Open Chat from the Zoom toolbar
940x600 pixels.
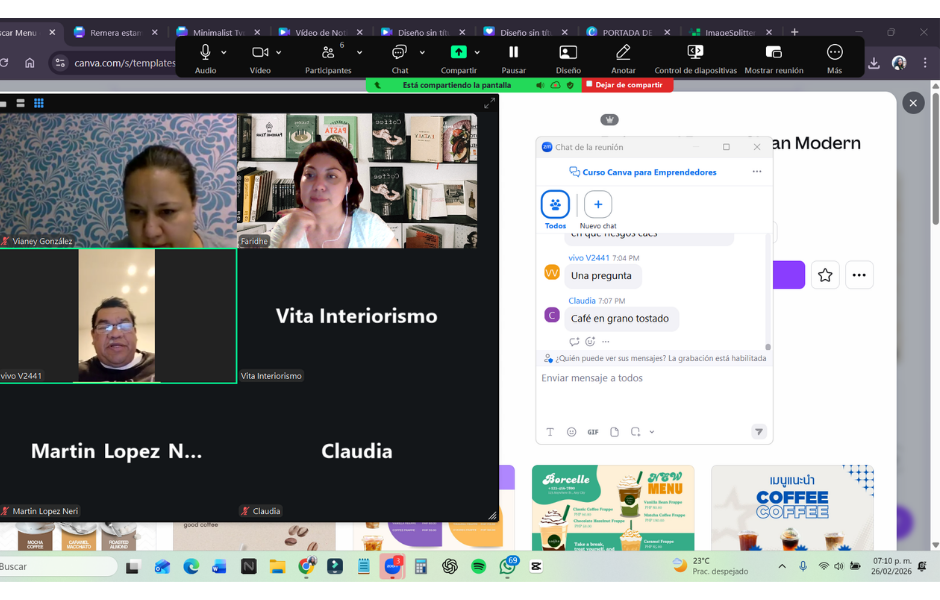pyautogui.click(x=399, y=53)
